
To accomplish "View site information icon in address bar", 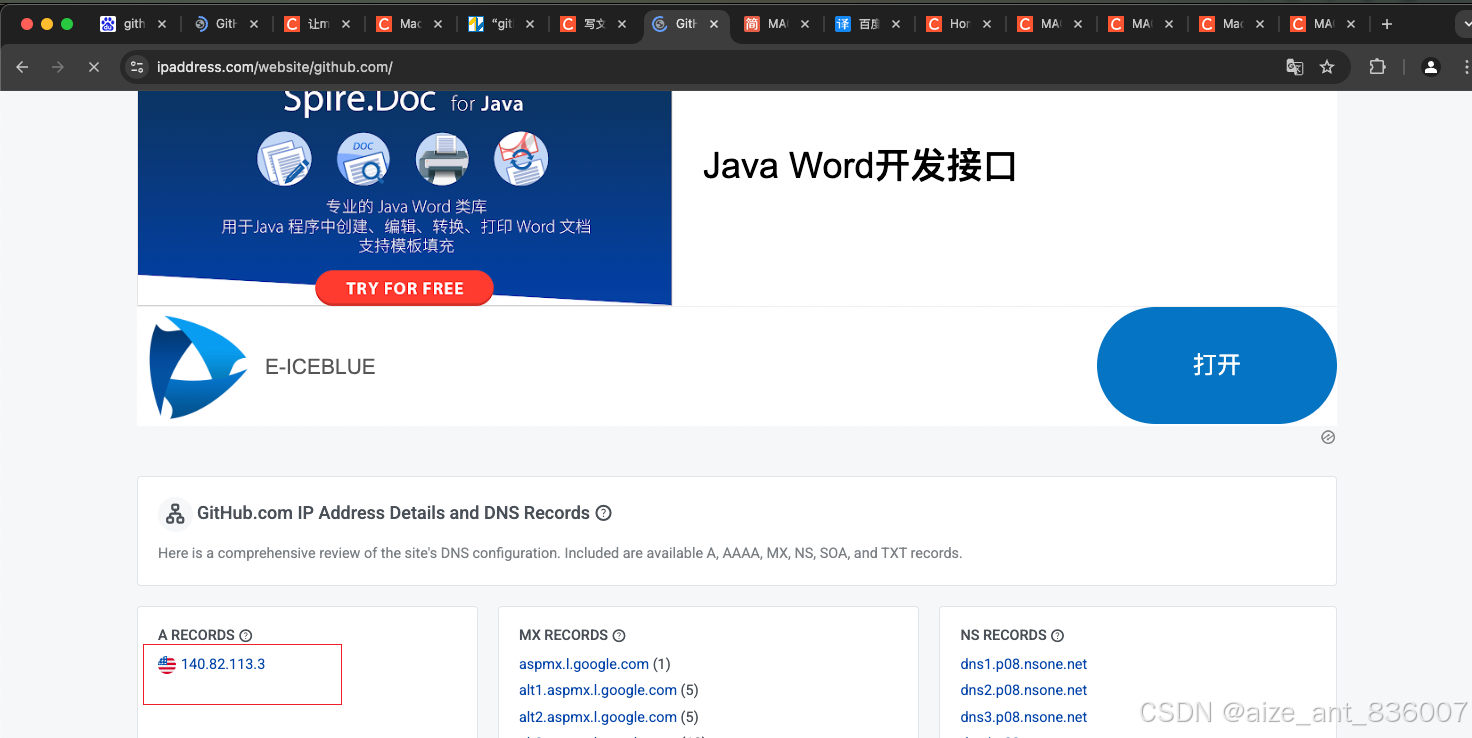I will (138, 67).
